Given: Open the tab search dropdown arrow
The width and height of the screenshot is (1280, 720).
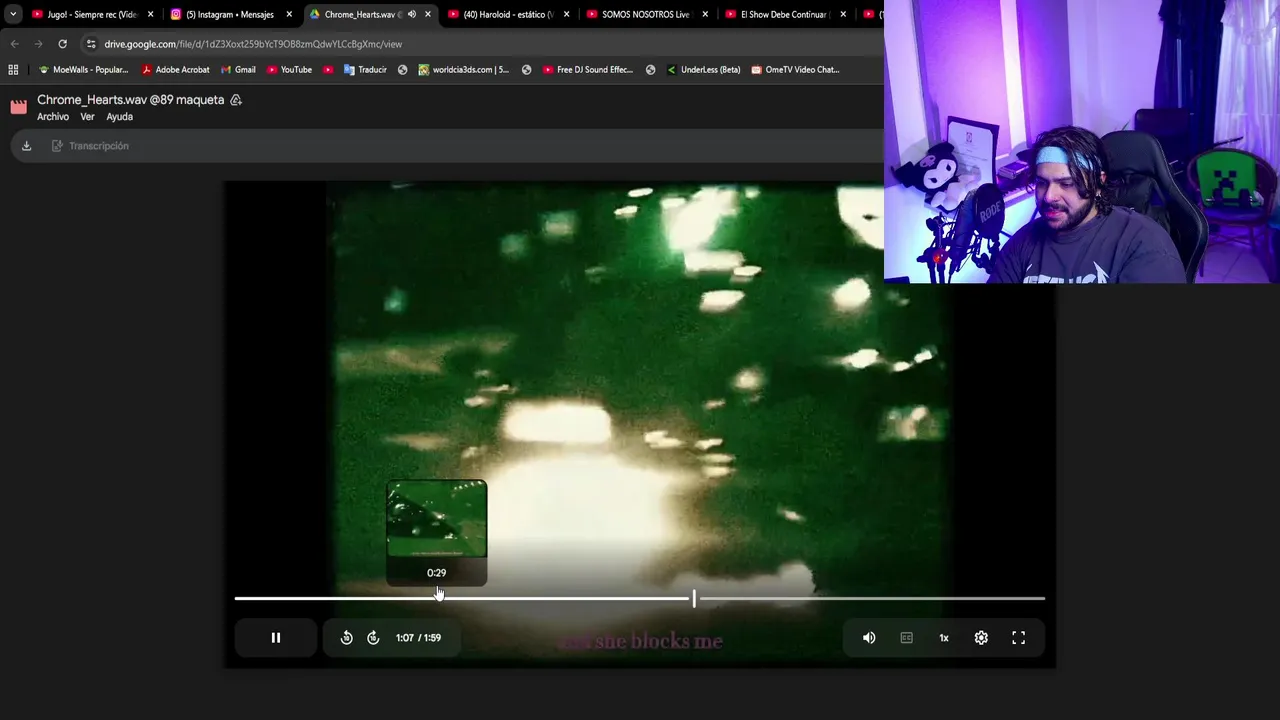Looking at the screenshot, I should point(12,14).
